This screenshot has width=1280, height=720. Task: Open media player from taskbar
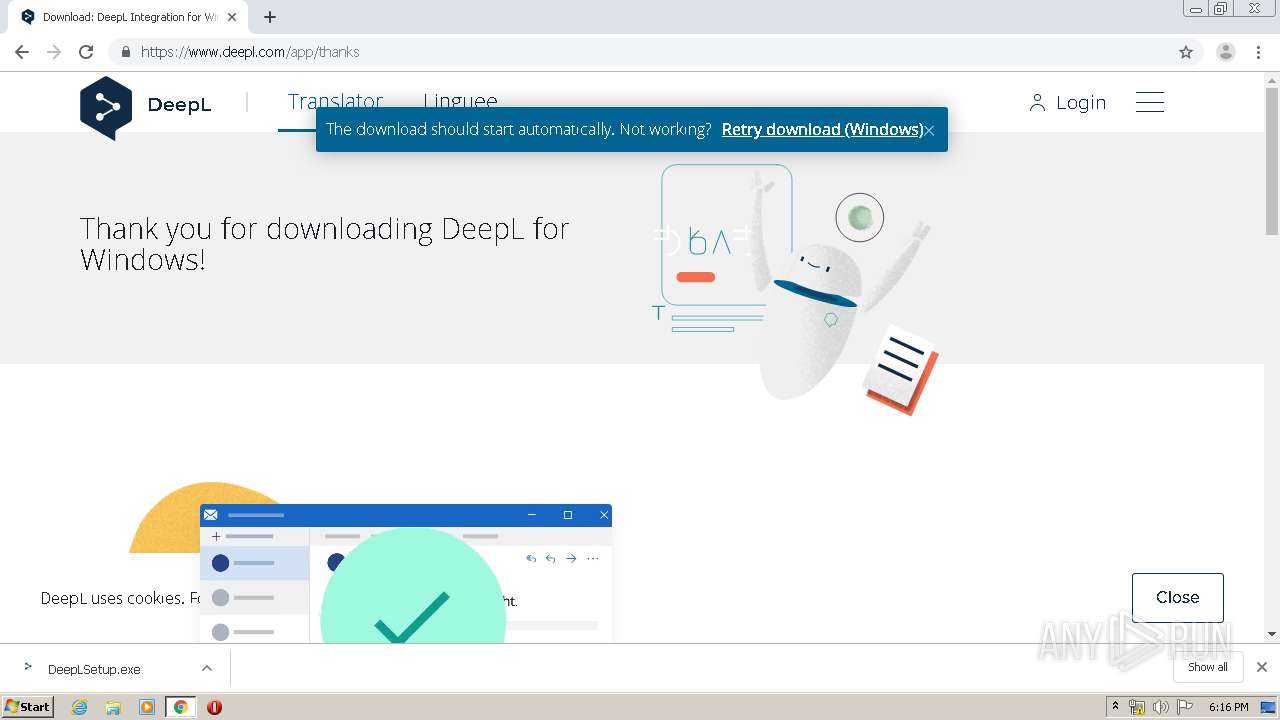[x=147, y=707]
